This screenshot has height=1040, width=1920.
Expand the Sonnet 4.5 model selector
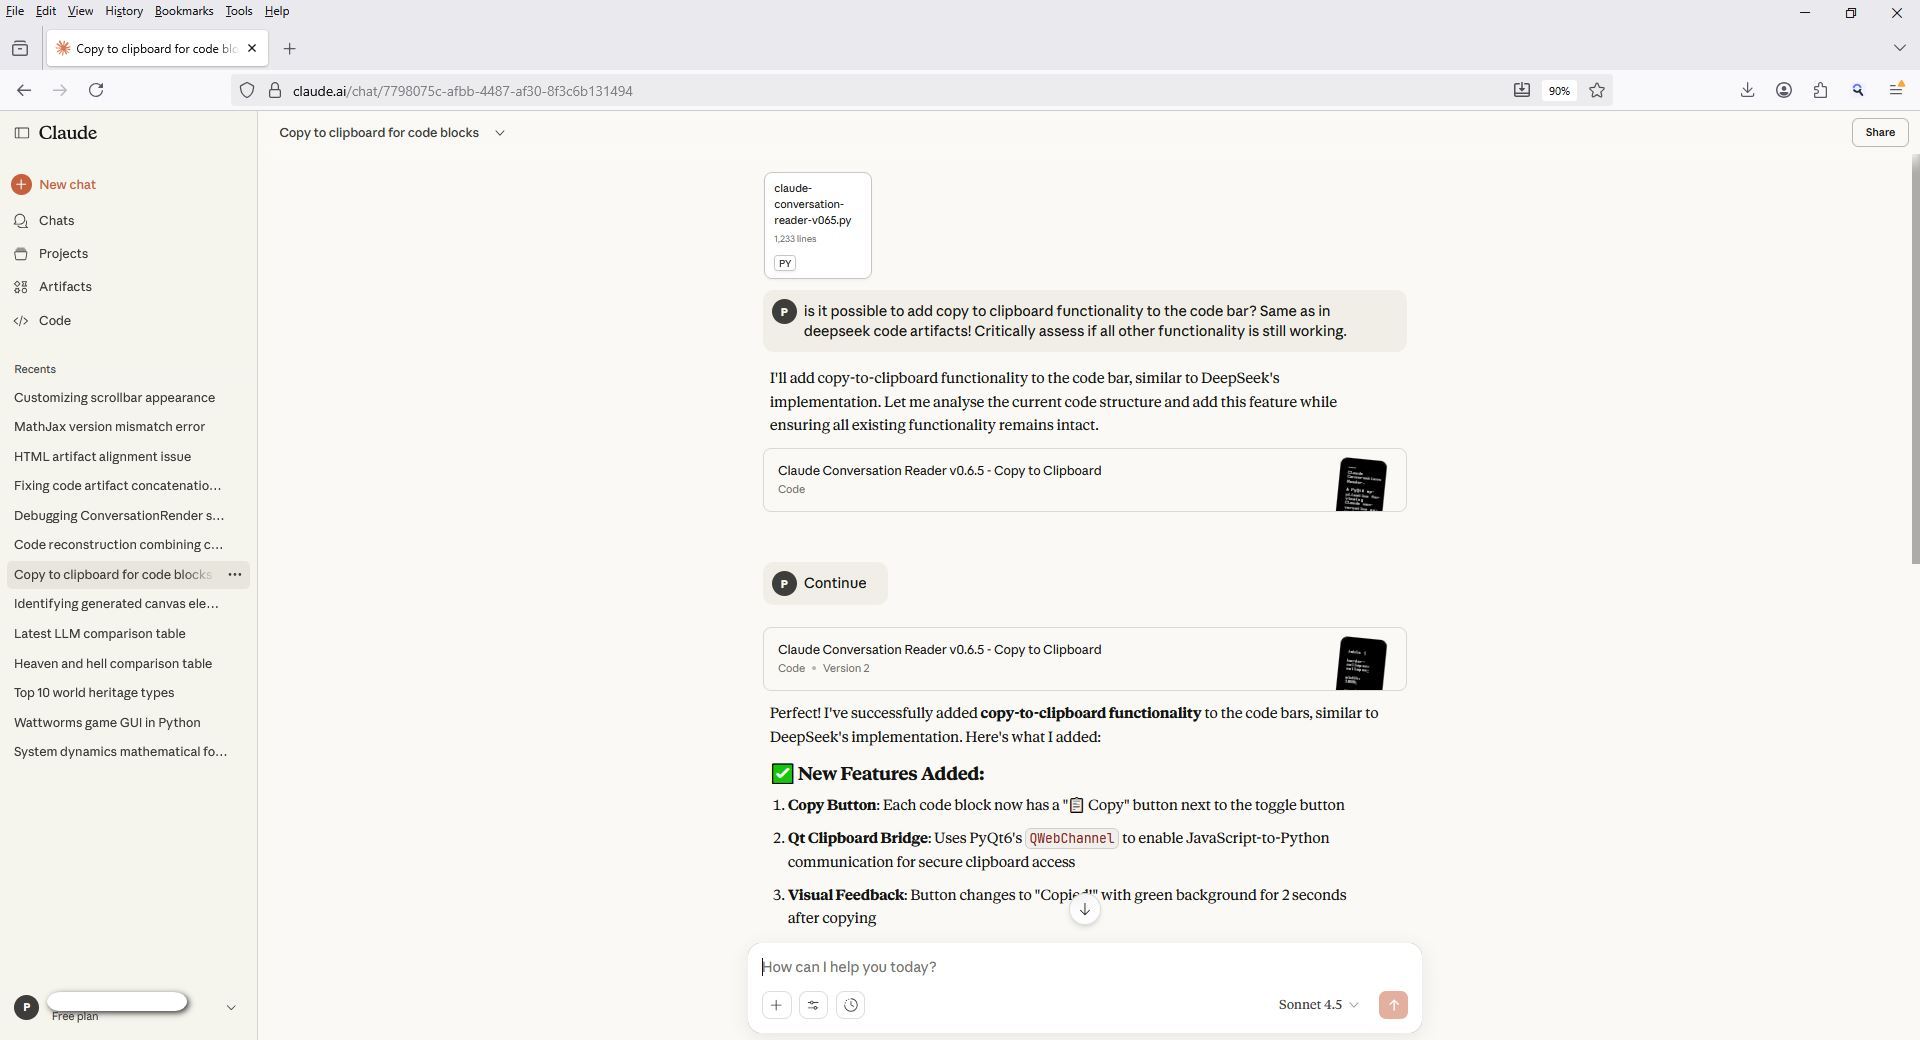pyautogui.click(x=1318, y=1005)
